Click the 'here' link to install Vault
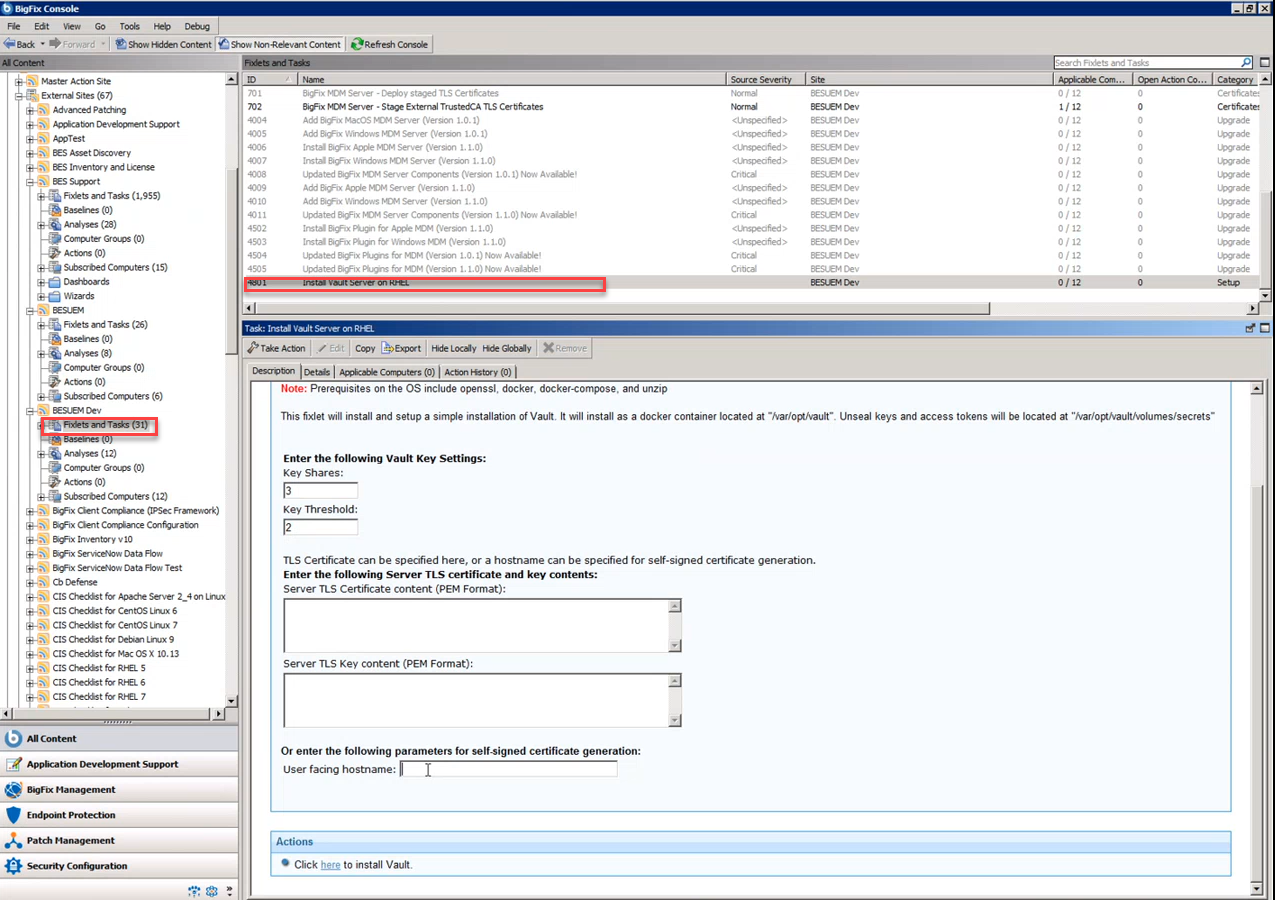The height and width of the screenshot is (900, 1275). (330, 865)
